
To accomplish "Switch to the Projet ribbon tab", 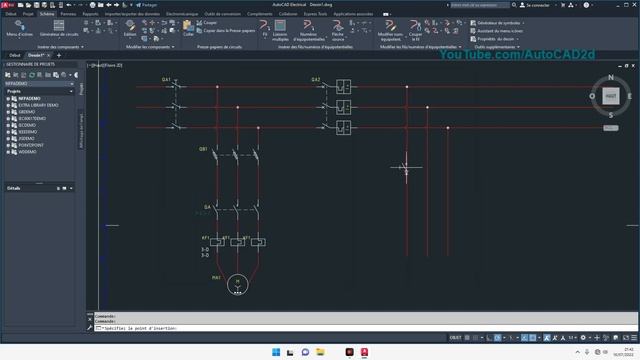I will (x=28, y=14).
